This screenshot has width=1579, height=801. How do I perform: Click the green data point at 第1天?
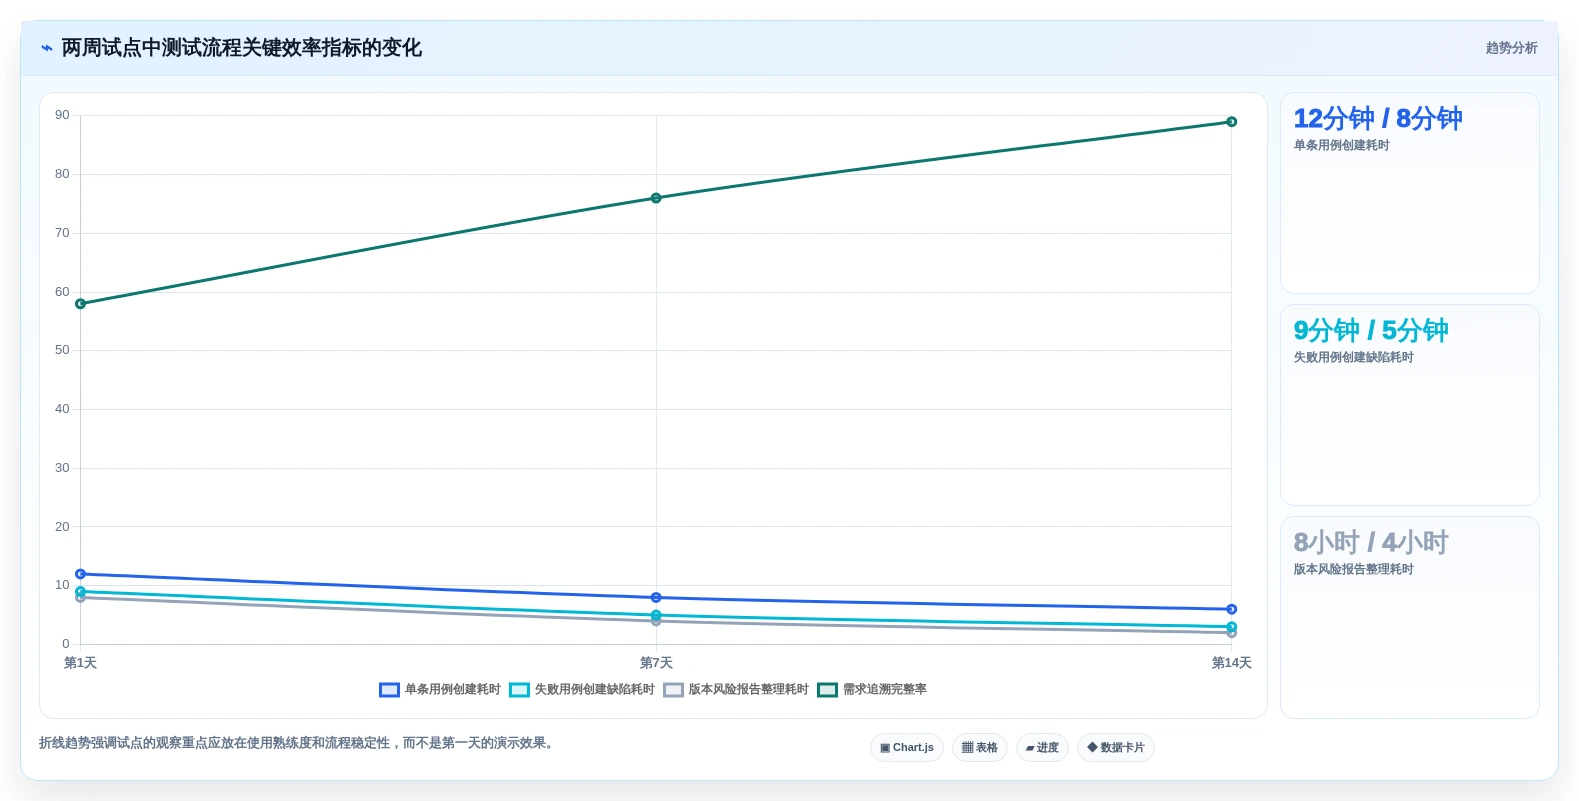point(81,304)
